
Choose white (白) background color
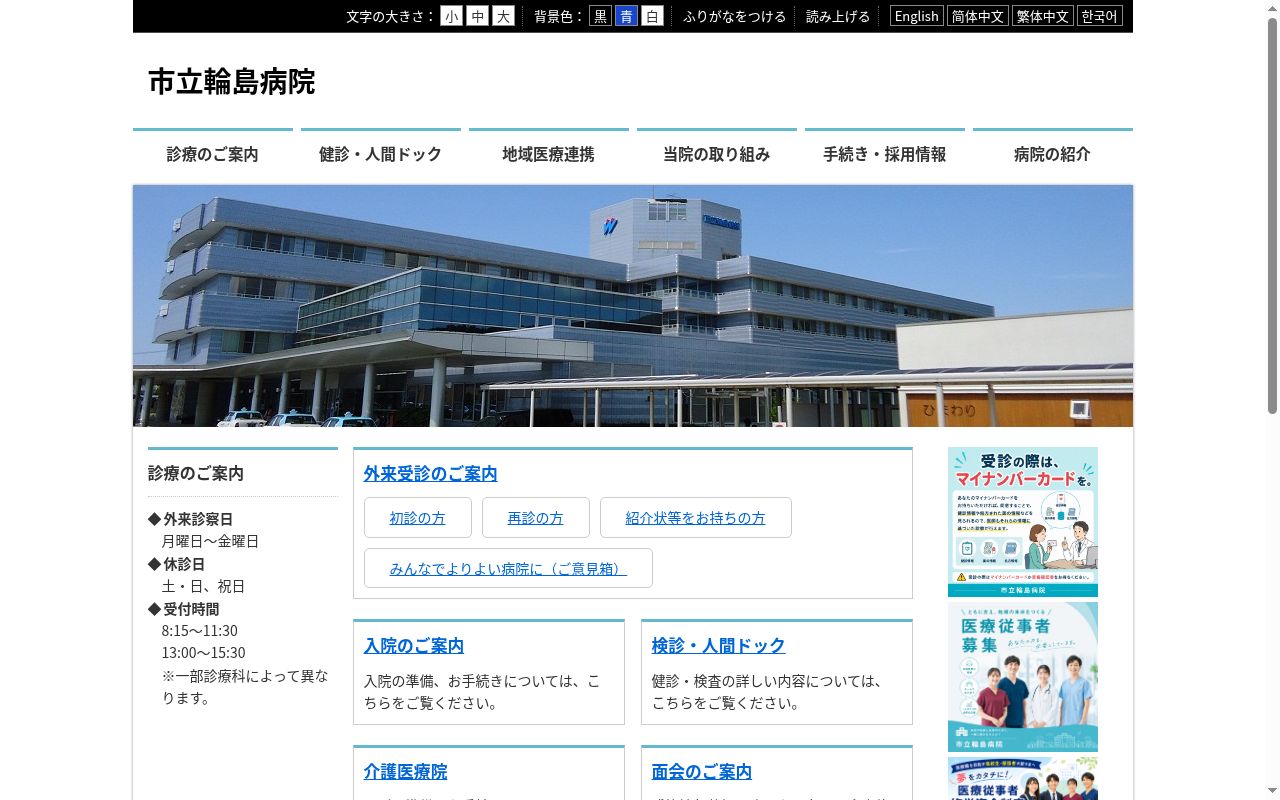(x=652, y=16)
